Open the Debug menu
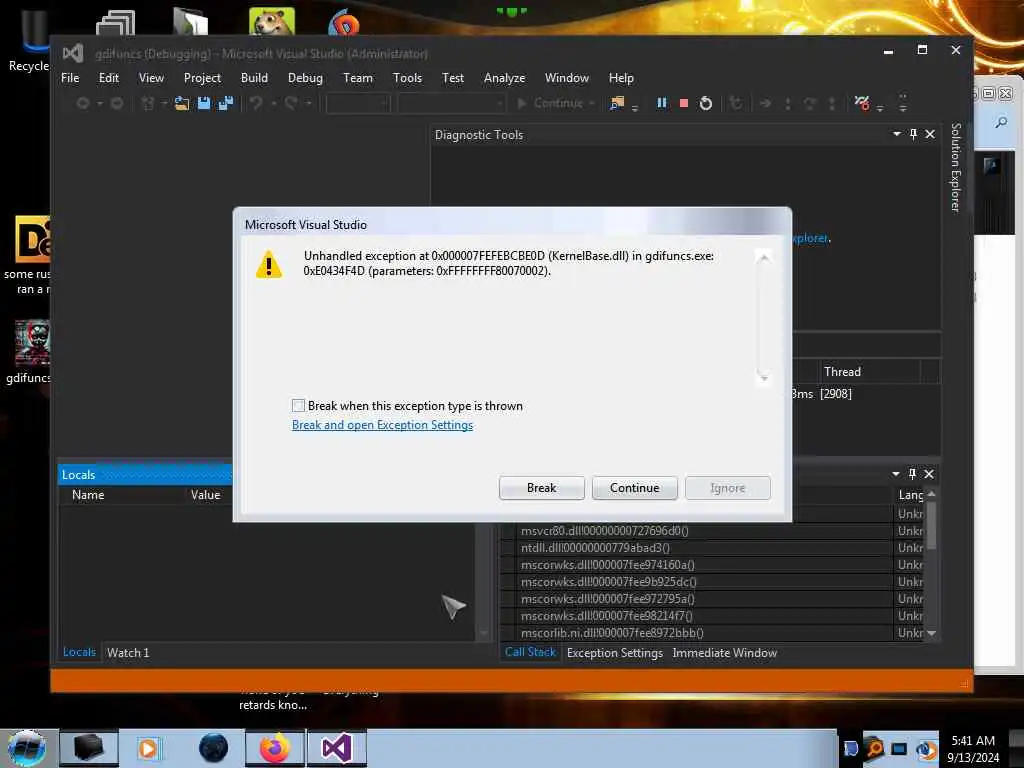 pos(305,78)
